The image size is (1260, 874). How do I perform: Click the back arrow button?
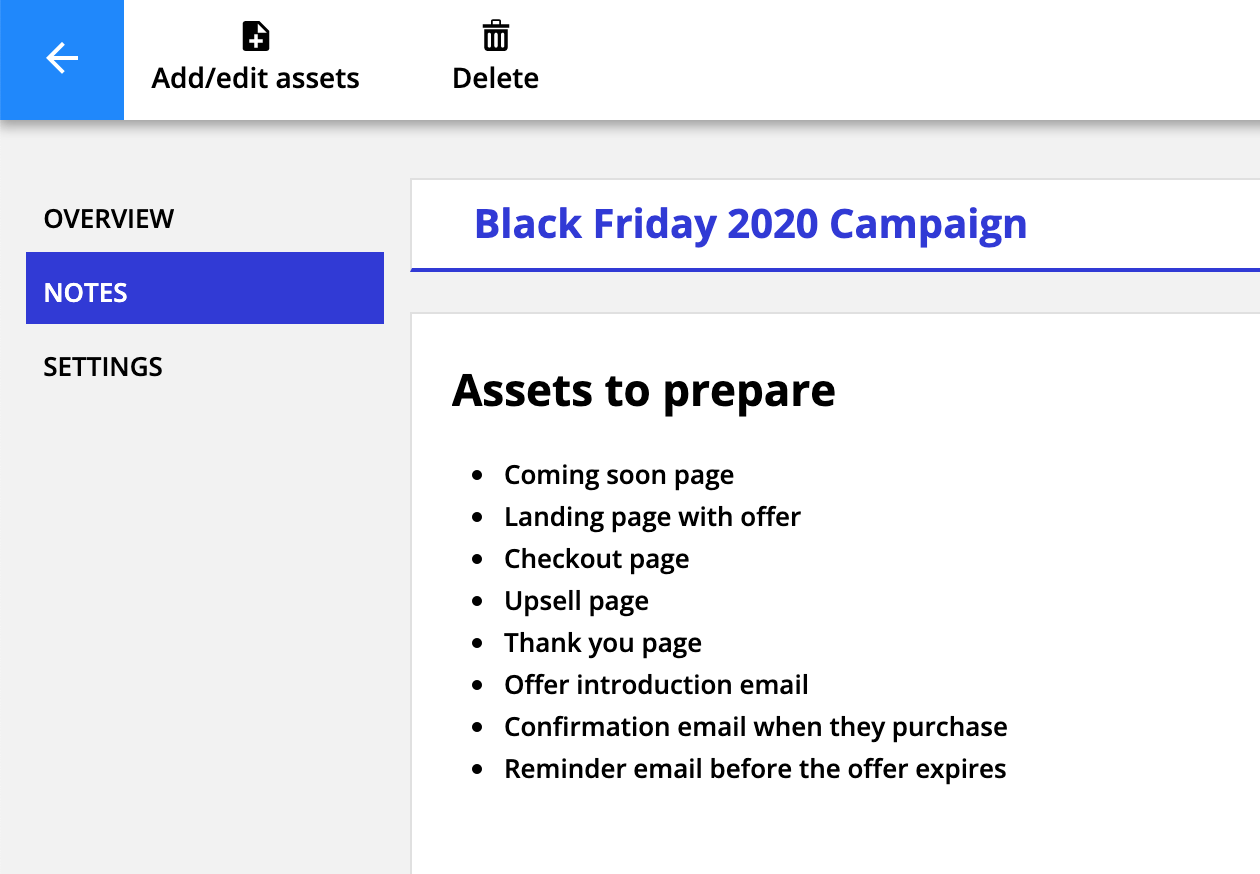pos(62,60)
